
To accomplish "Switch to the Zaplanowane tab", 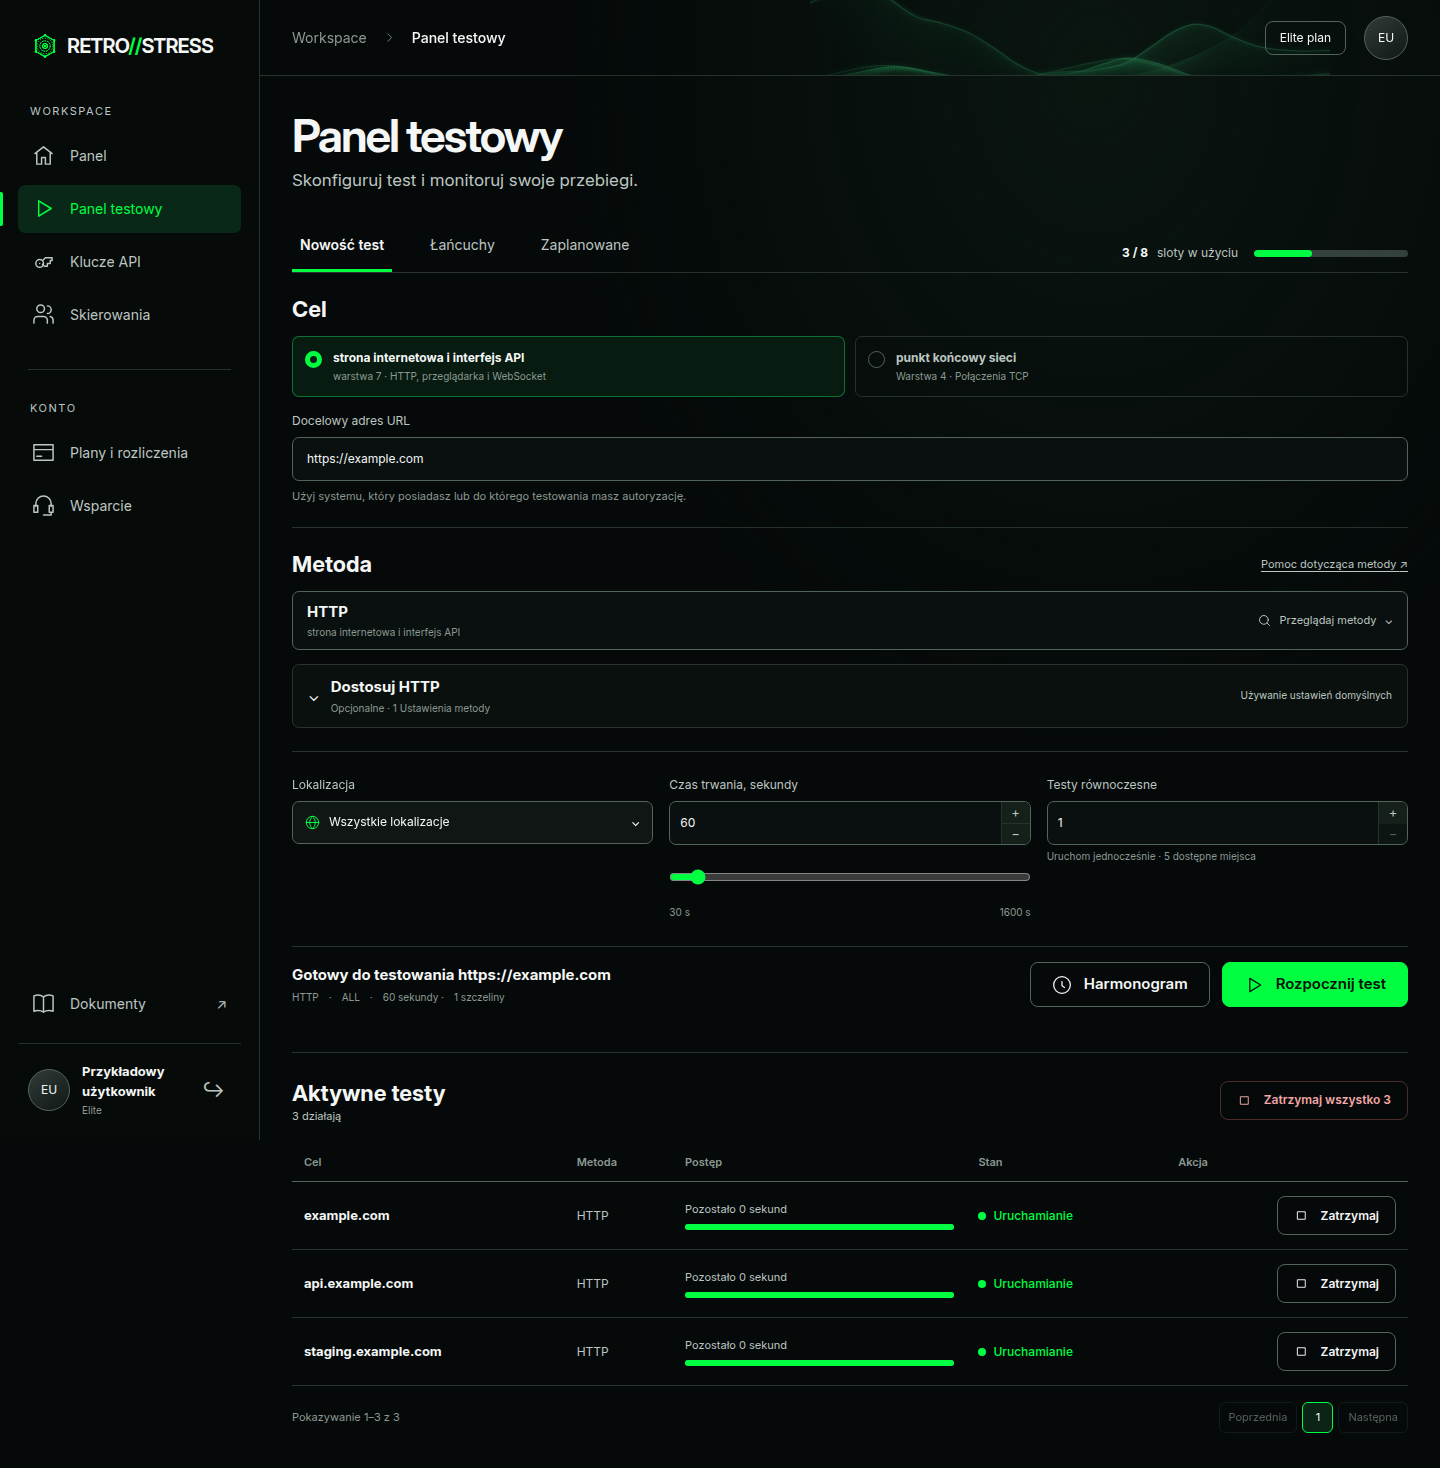I will 585,246.
